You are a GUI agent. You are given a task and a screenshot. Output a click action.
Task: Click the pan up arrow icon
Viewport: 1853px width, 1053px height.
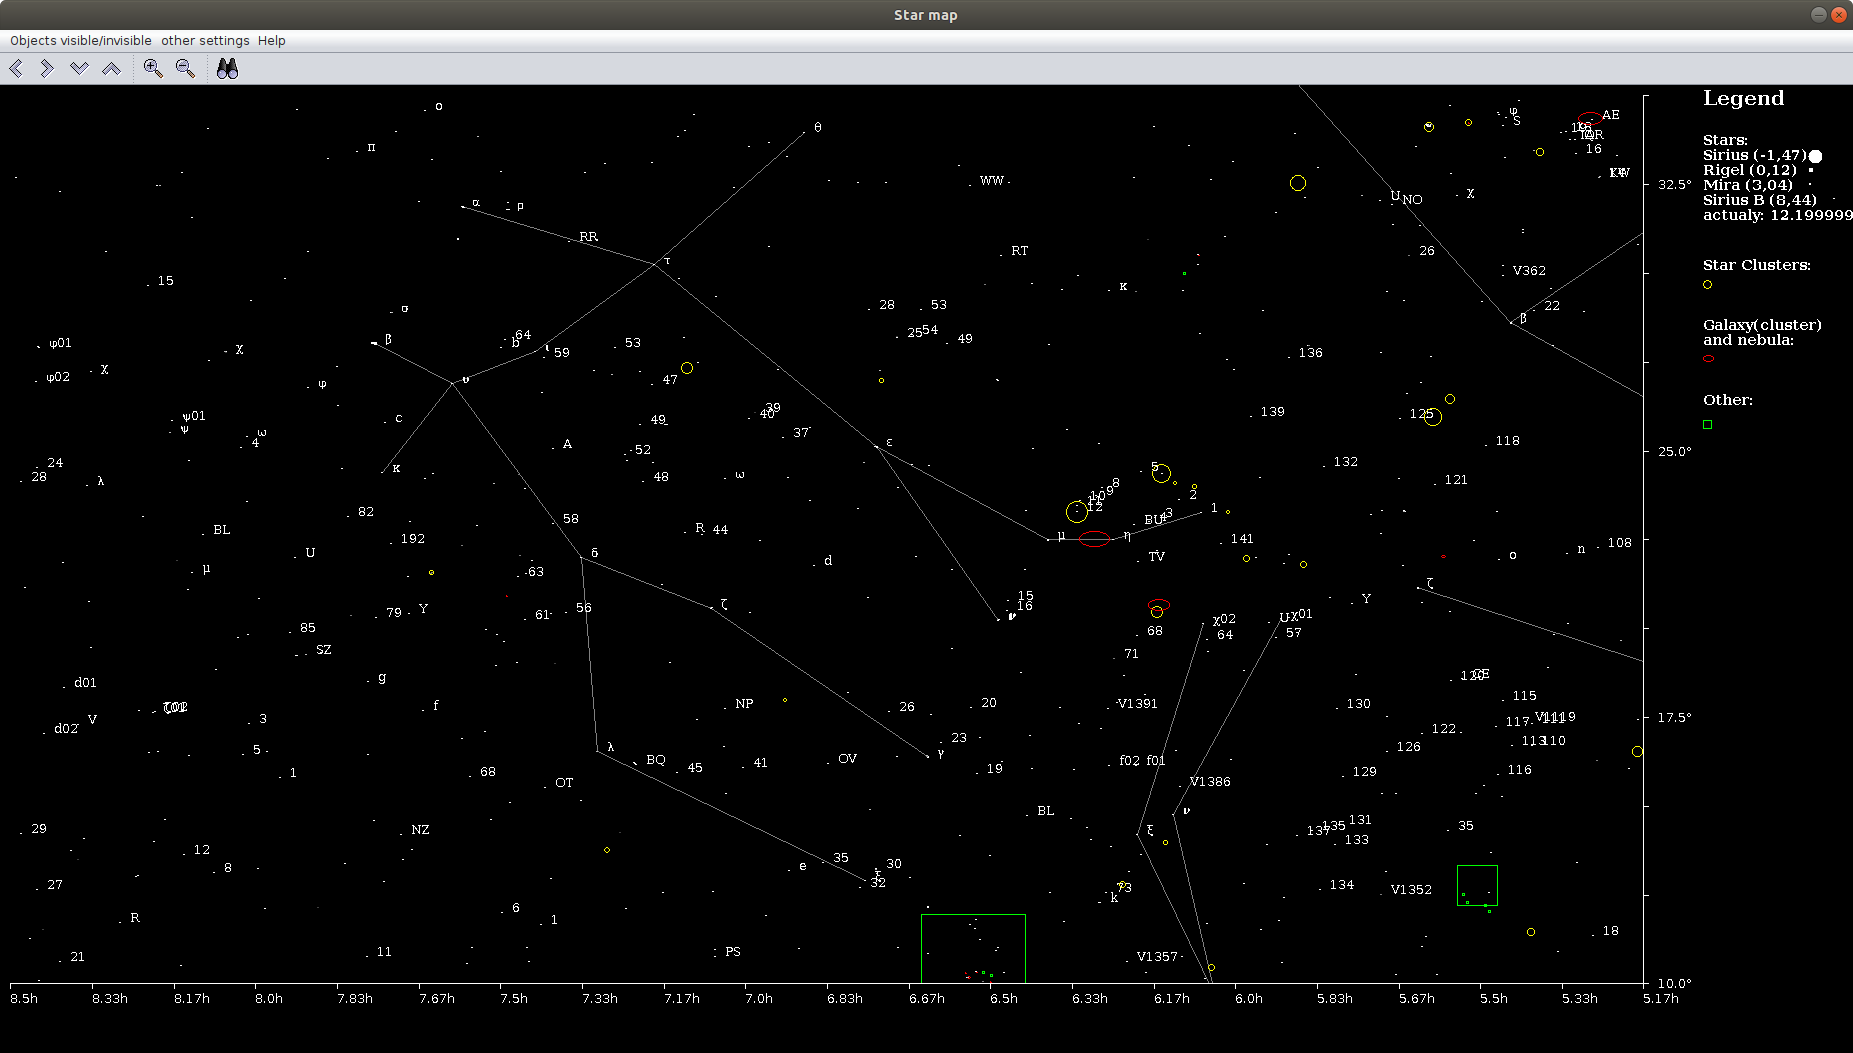click(x=111, y=68)
